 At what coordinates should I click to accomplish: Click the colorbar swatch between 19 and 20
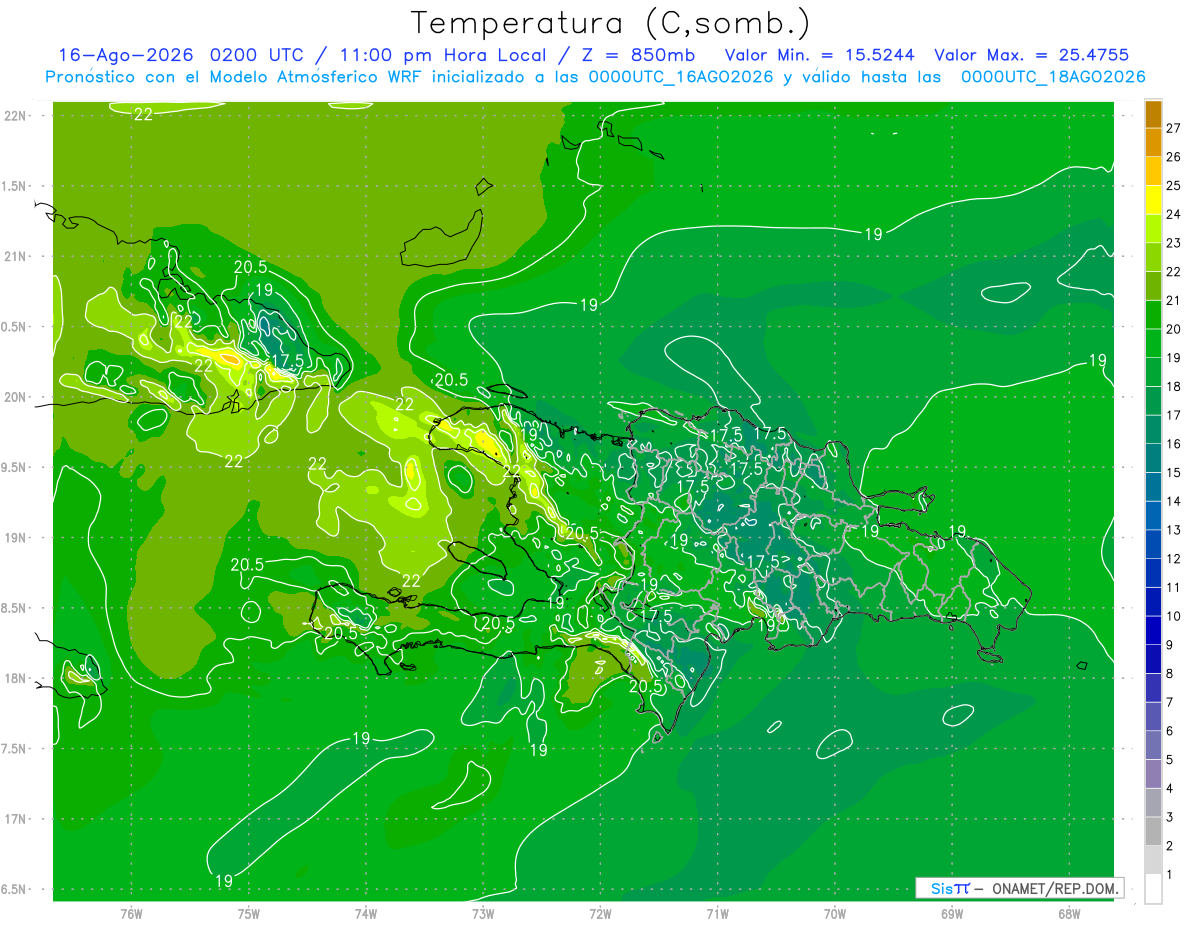point(1153,343)
